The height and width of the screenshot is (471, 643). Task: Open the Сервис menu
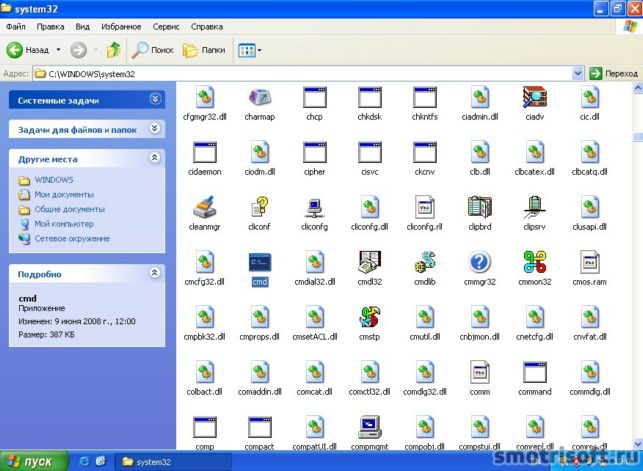(x=166, y=27)
